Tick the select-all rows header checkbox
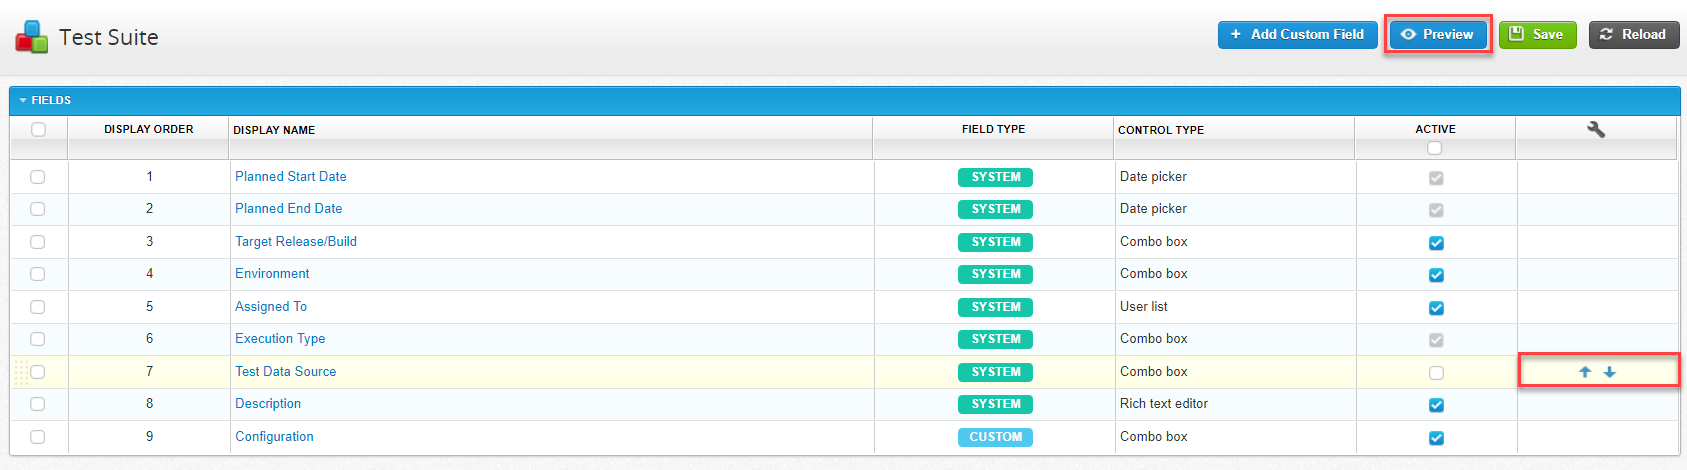 [38, 129]
